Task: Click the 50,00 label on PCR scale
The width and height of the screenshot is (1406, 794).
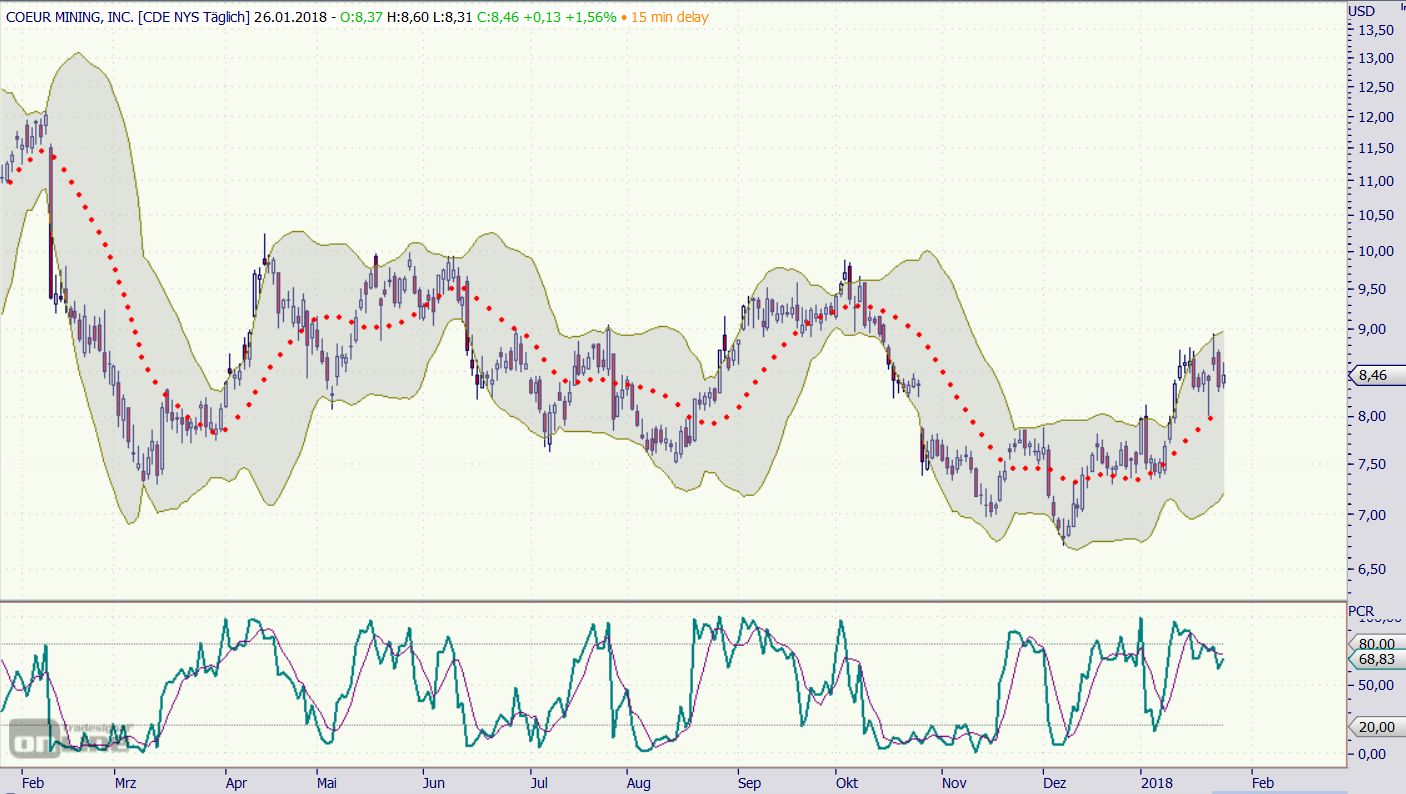Action: pos(1375,685)
